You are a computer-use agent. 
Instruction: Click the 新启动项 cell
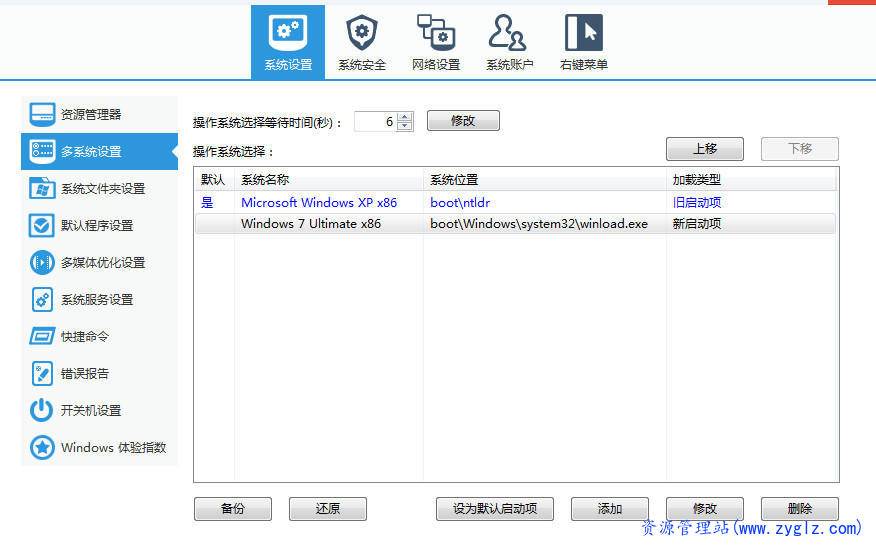(x=697, y=224)
